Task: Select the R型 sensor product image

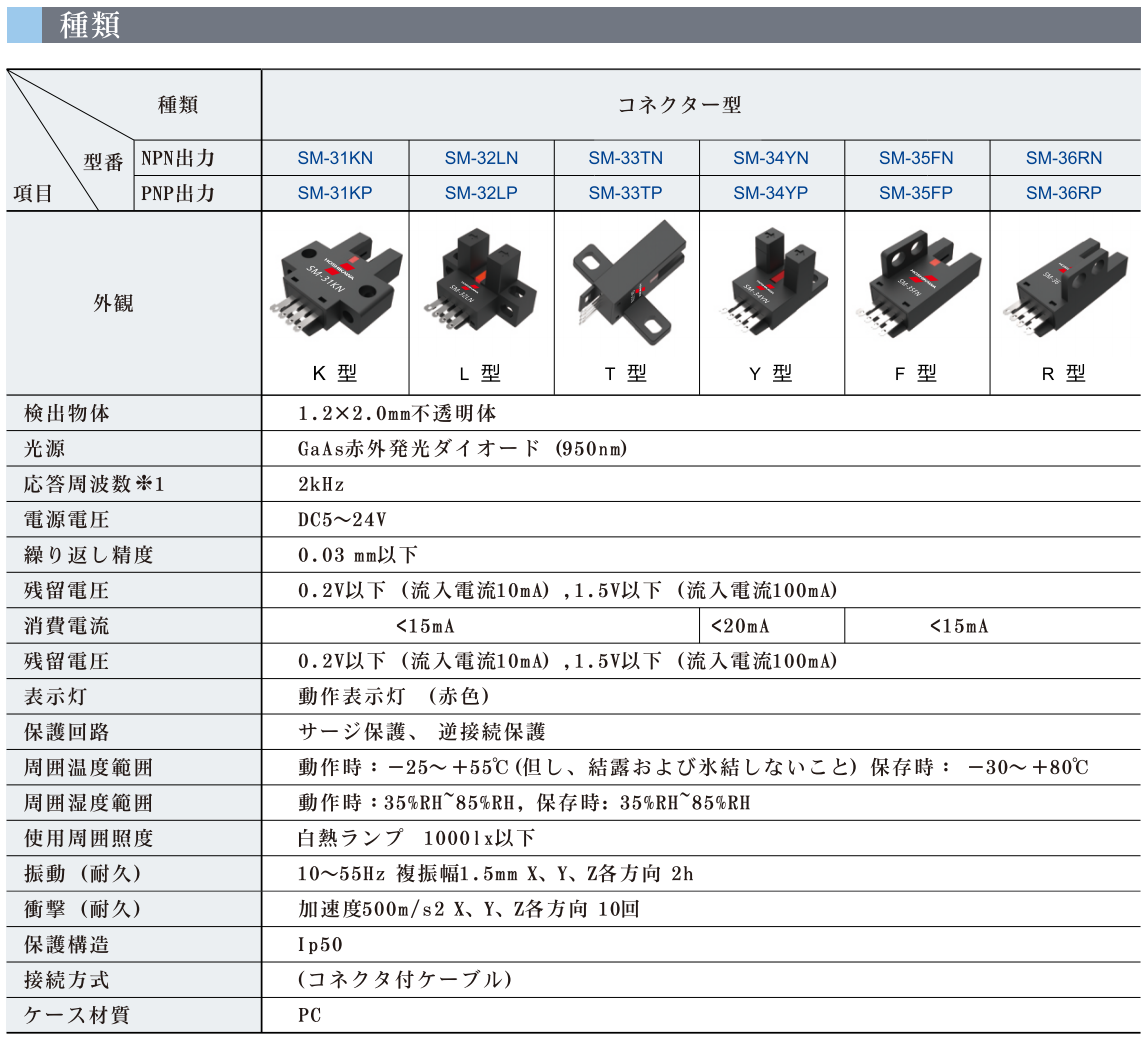Action: 1063,286
